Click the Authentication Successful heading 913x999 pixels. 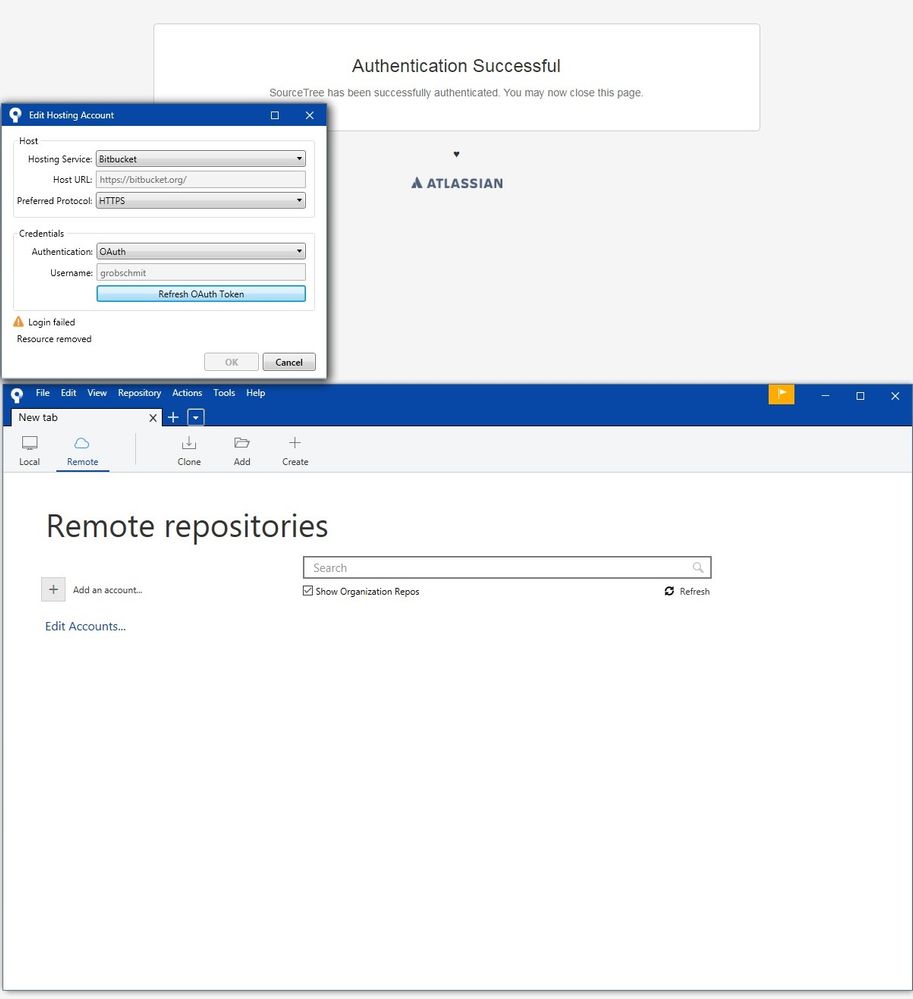coord(456,66)
